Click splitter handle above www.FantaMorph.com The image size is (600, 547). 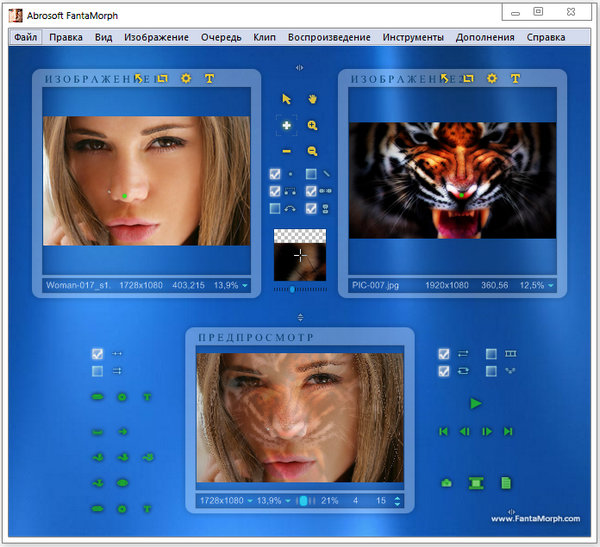pyautogui.click(x=512, y=511)
